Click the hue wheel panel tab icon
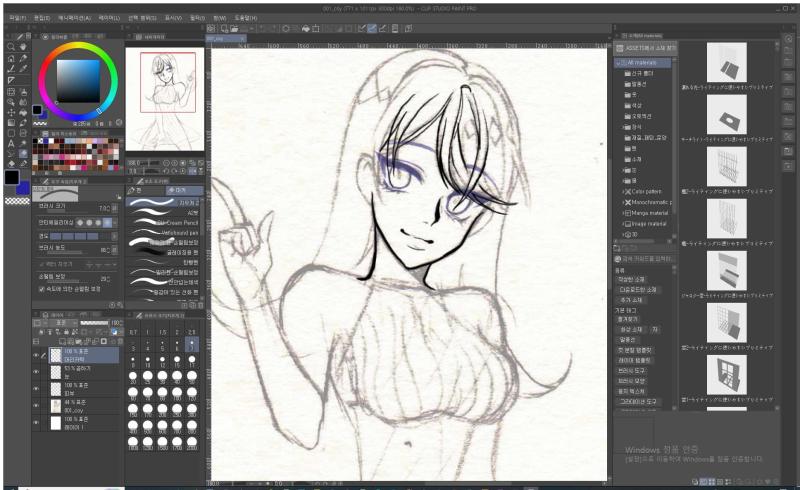The height and width of the screenshot is (490, 800). pyautogui.click(x=45, y=37)
